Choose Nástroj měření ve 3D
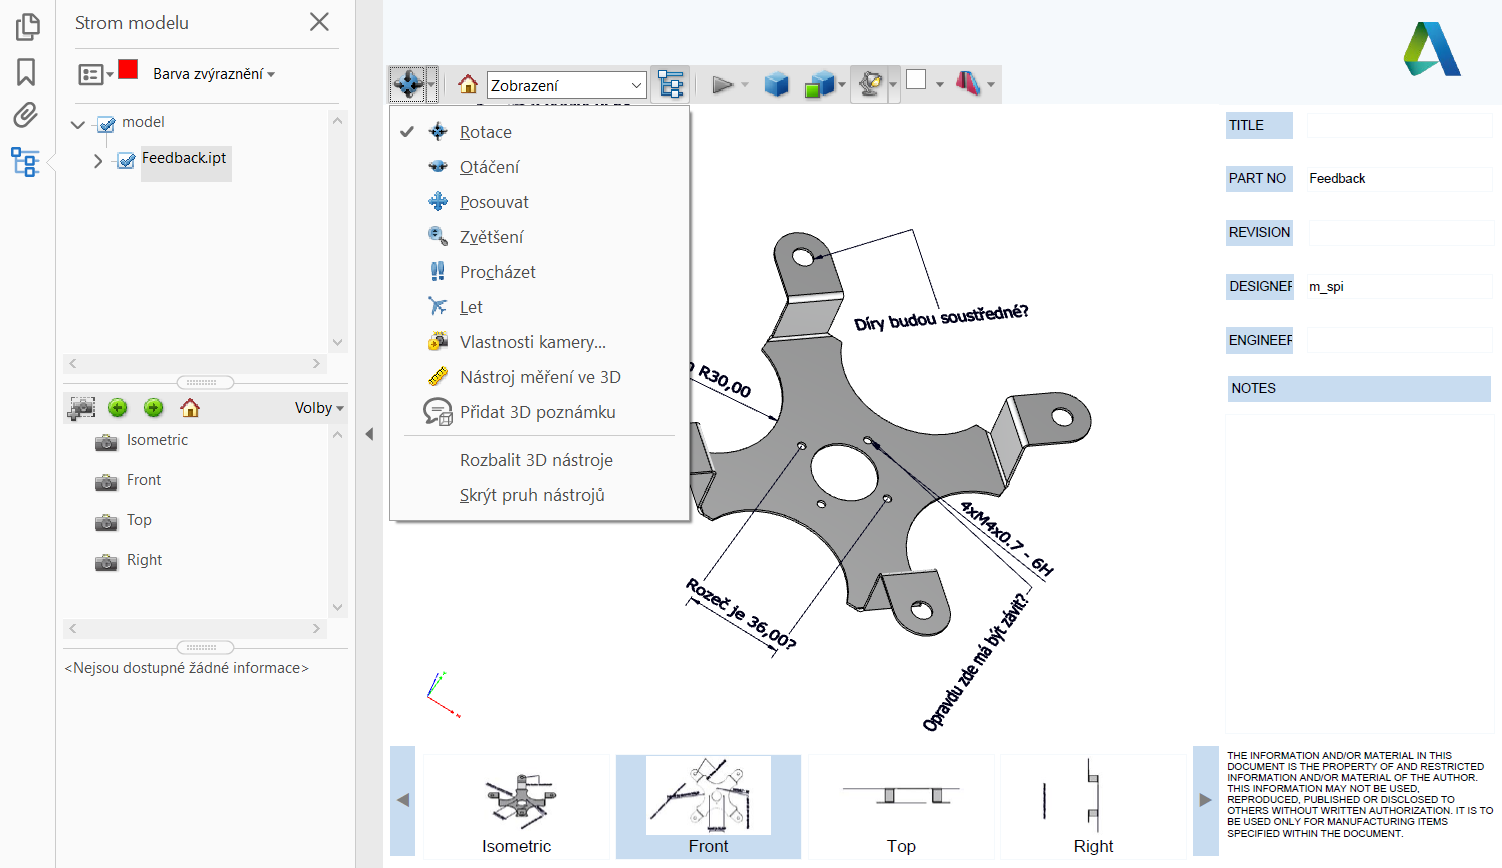This screenshot has height=868, width=1502. pos(540,377)
